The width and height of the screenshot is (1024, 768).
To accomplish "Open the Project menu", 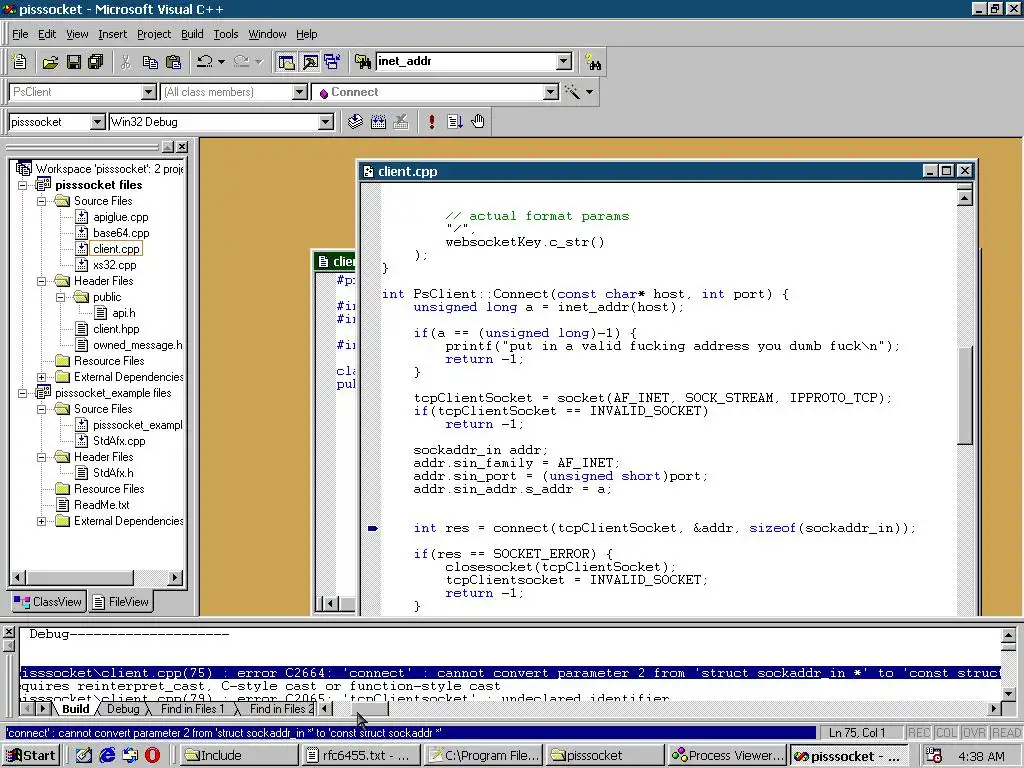I will [x=153, y=34].
